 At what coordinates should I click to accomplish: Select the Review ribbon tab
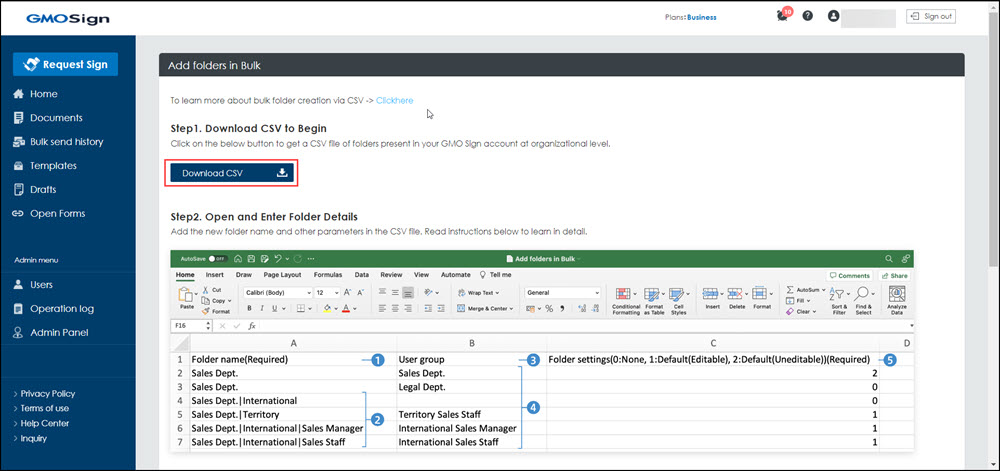(x=391, y=275)
